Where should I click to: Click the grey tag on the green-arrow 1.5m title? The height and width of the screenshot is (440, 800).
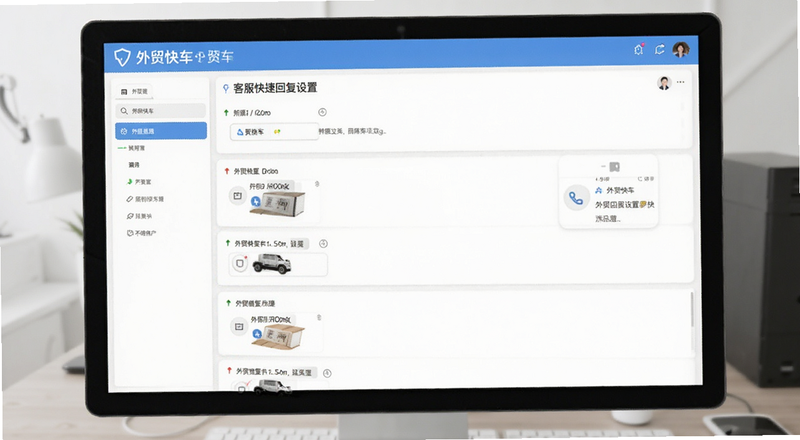297,244
